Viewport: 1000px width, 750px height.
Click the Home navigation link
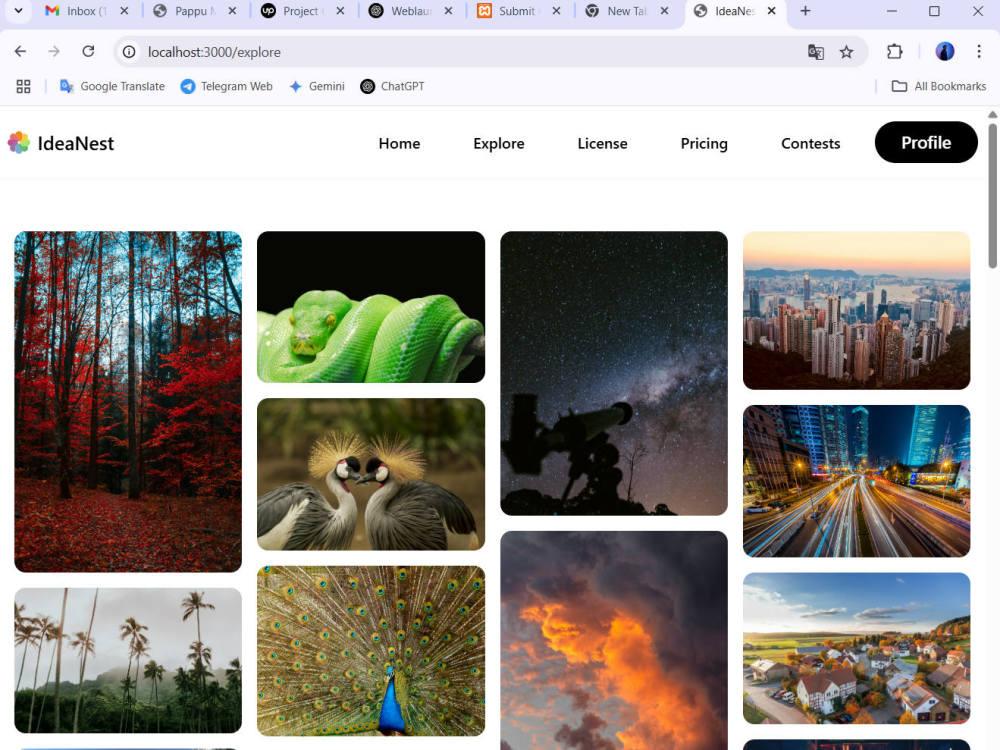pyautogui.click(x=399, y=143)
